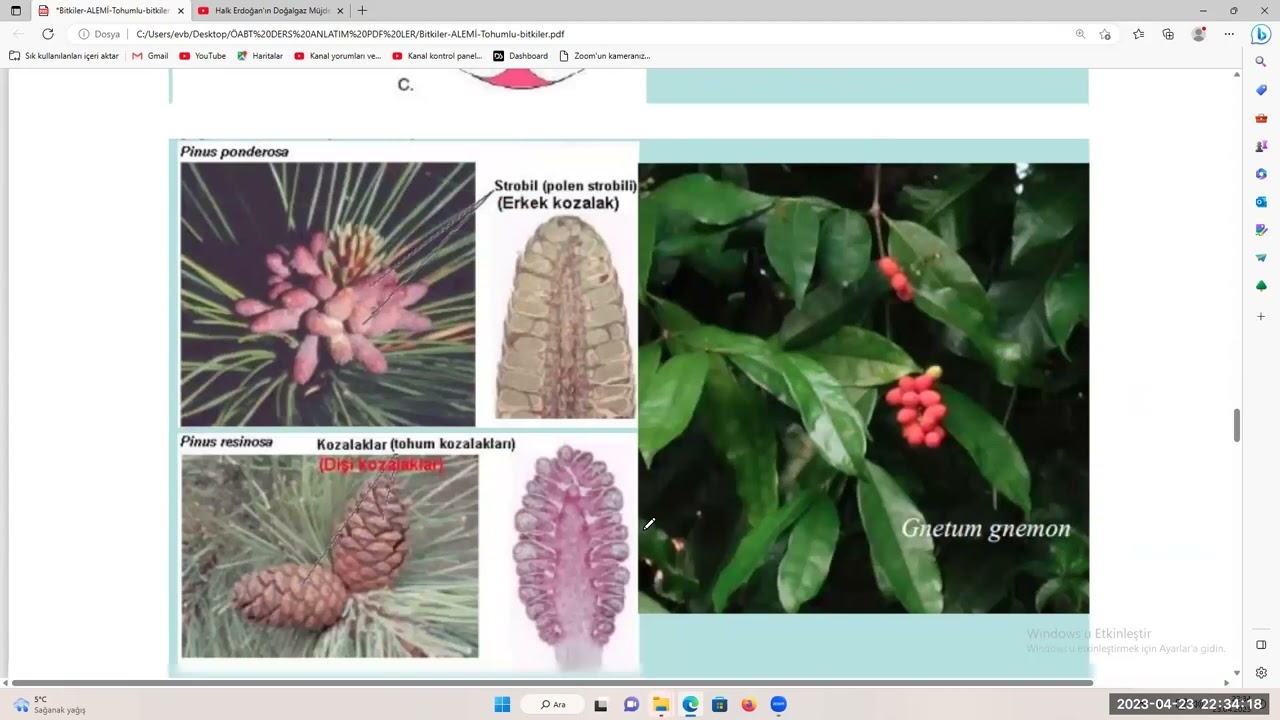Open the tab actions menu icon
The width and height of the screenshot is (1280, 720).
[x=15, y=10]
